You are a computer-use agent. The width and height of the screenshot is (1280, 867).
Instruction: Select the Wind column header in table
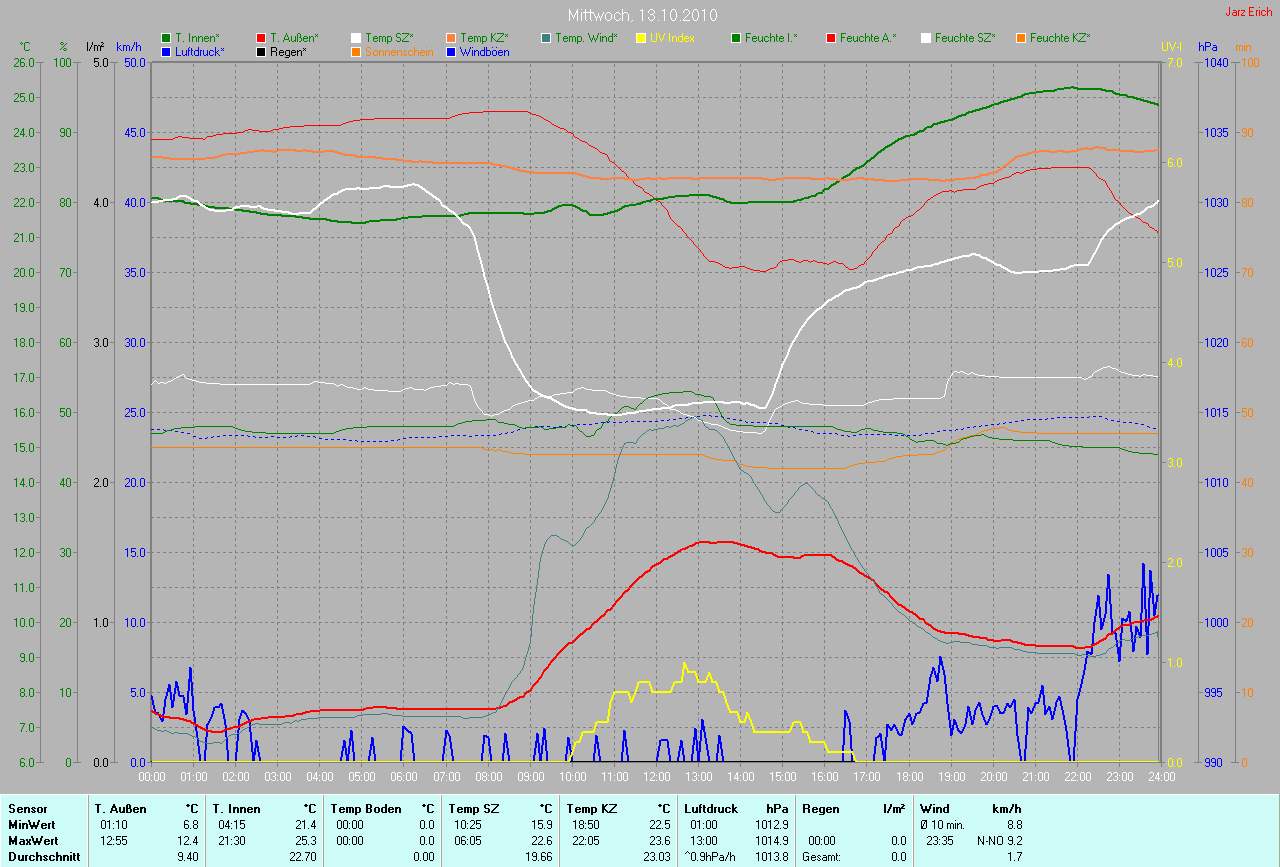[936, 808]
